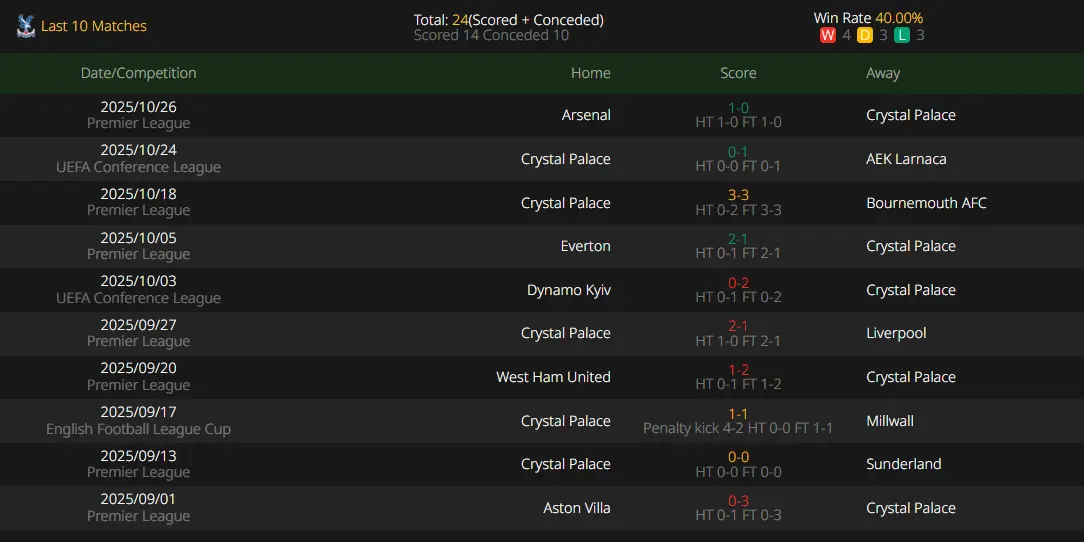Open the West Ham United team link
The width and height of the screenshot is (1084, 542).
coord(553,377)
